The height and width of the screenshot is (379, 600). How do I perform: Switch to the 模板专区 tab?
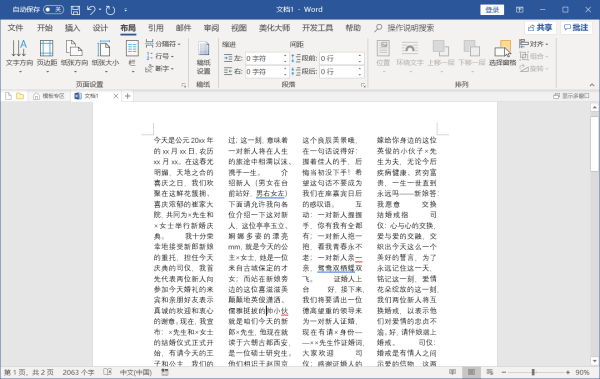[x=49, y=96]
